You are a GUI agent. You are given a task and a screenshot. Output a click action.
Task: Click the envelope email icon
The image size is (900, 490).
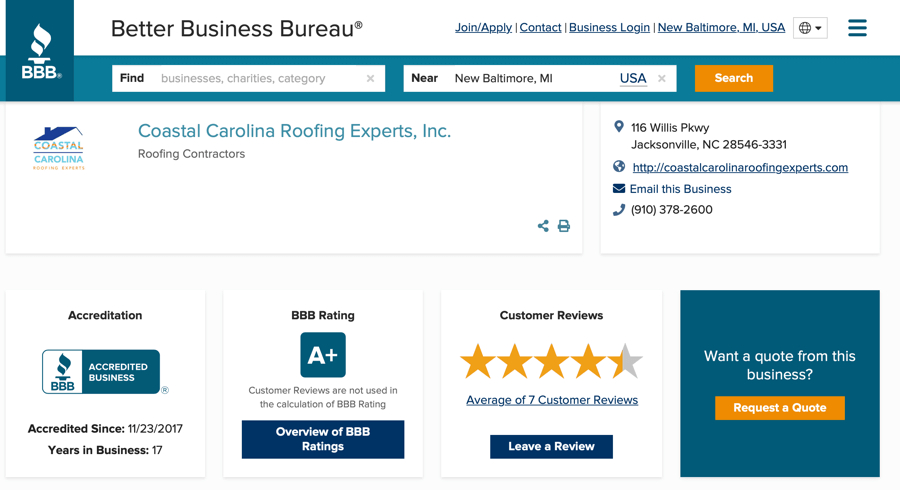[x=619, y=188]
